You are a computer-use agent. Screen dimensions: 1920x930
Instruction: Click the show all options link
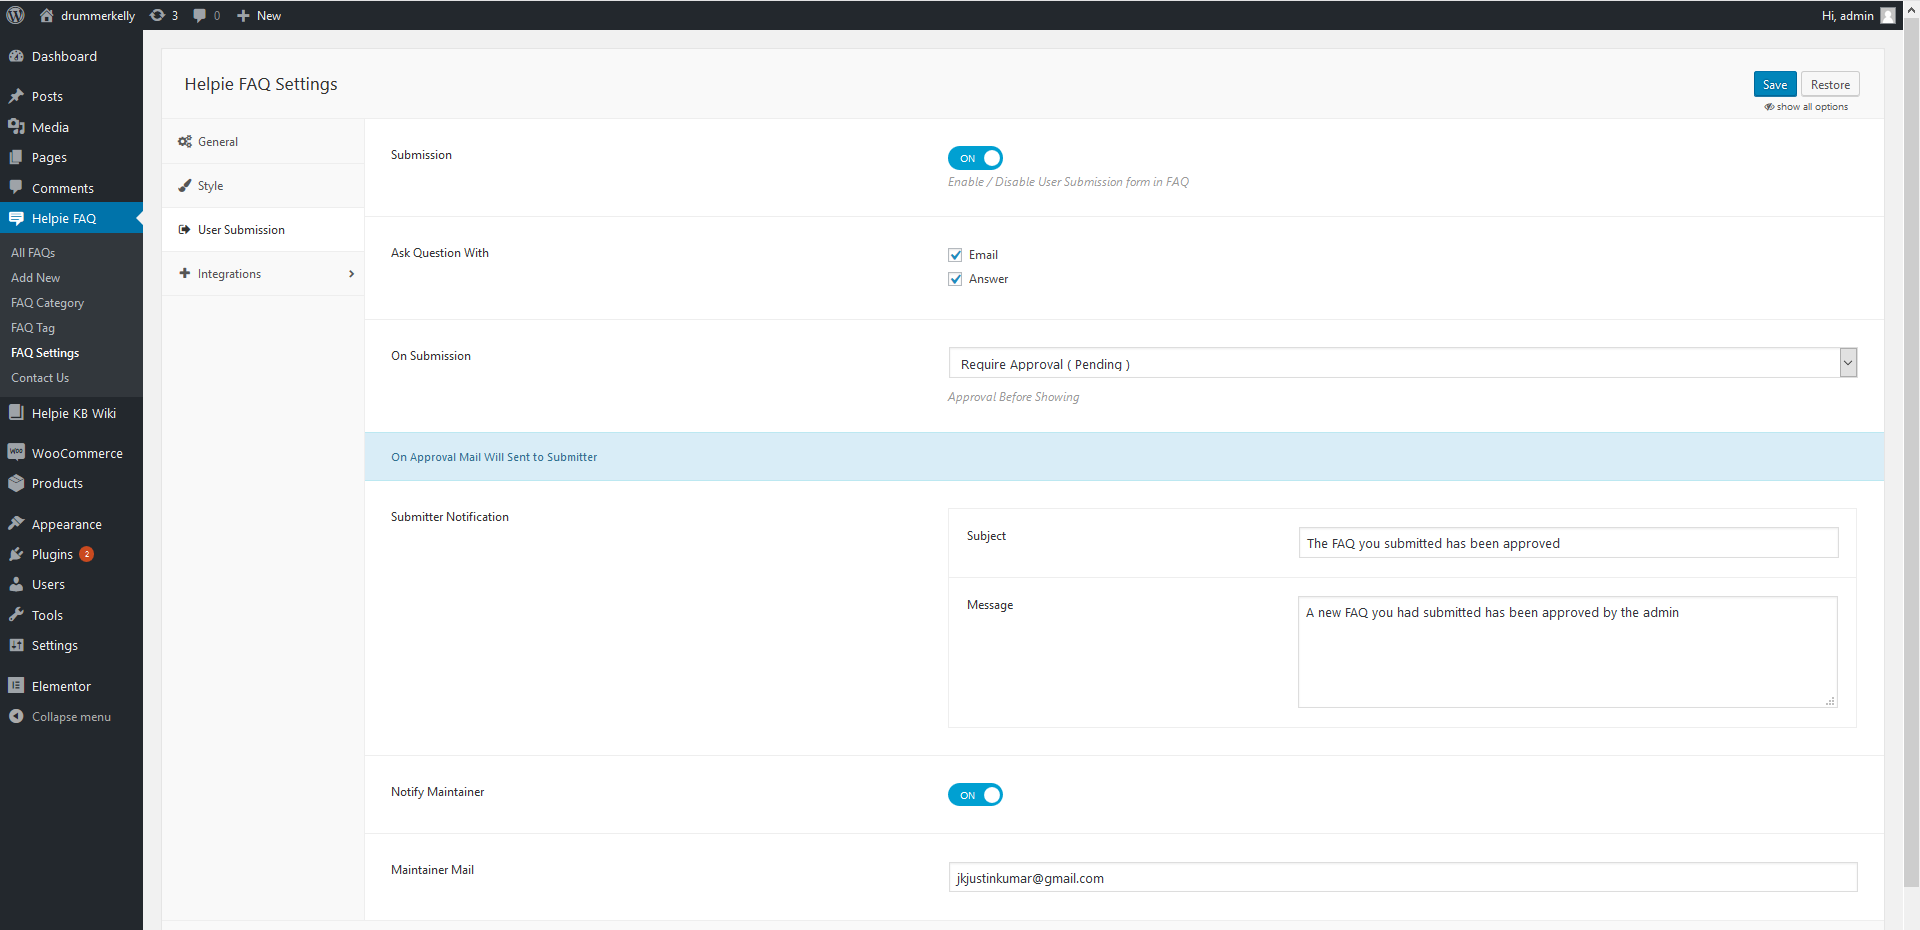[1811, 107]
